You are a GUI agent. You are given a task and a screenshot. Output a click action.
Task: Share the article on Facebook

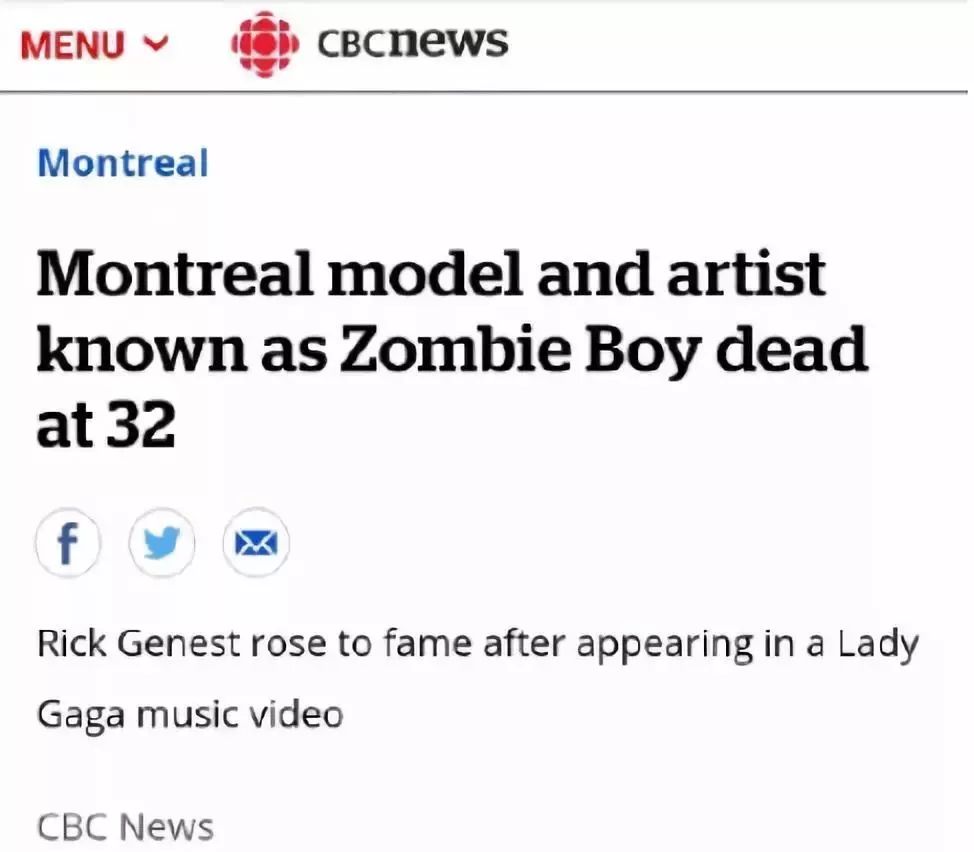click(68, 543)
